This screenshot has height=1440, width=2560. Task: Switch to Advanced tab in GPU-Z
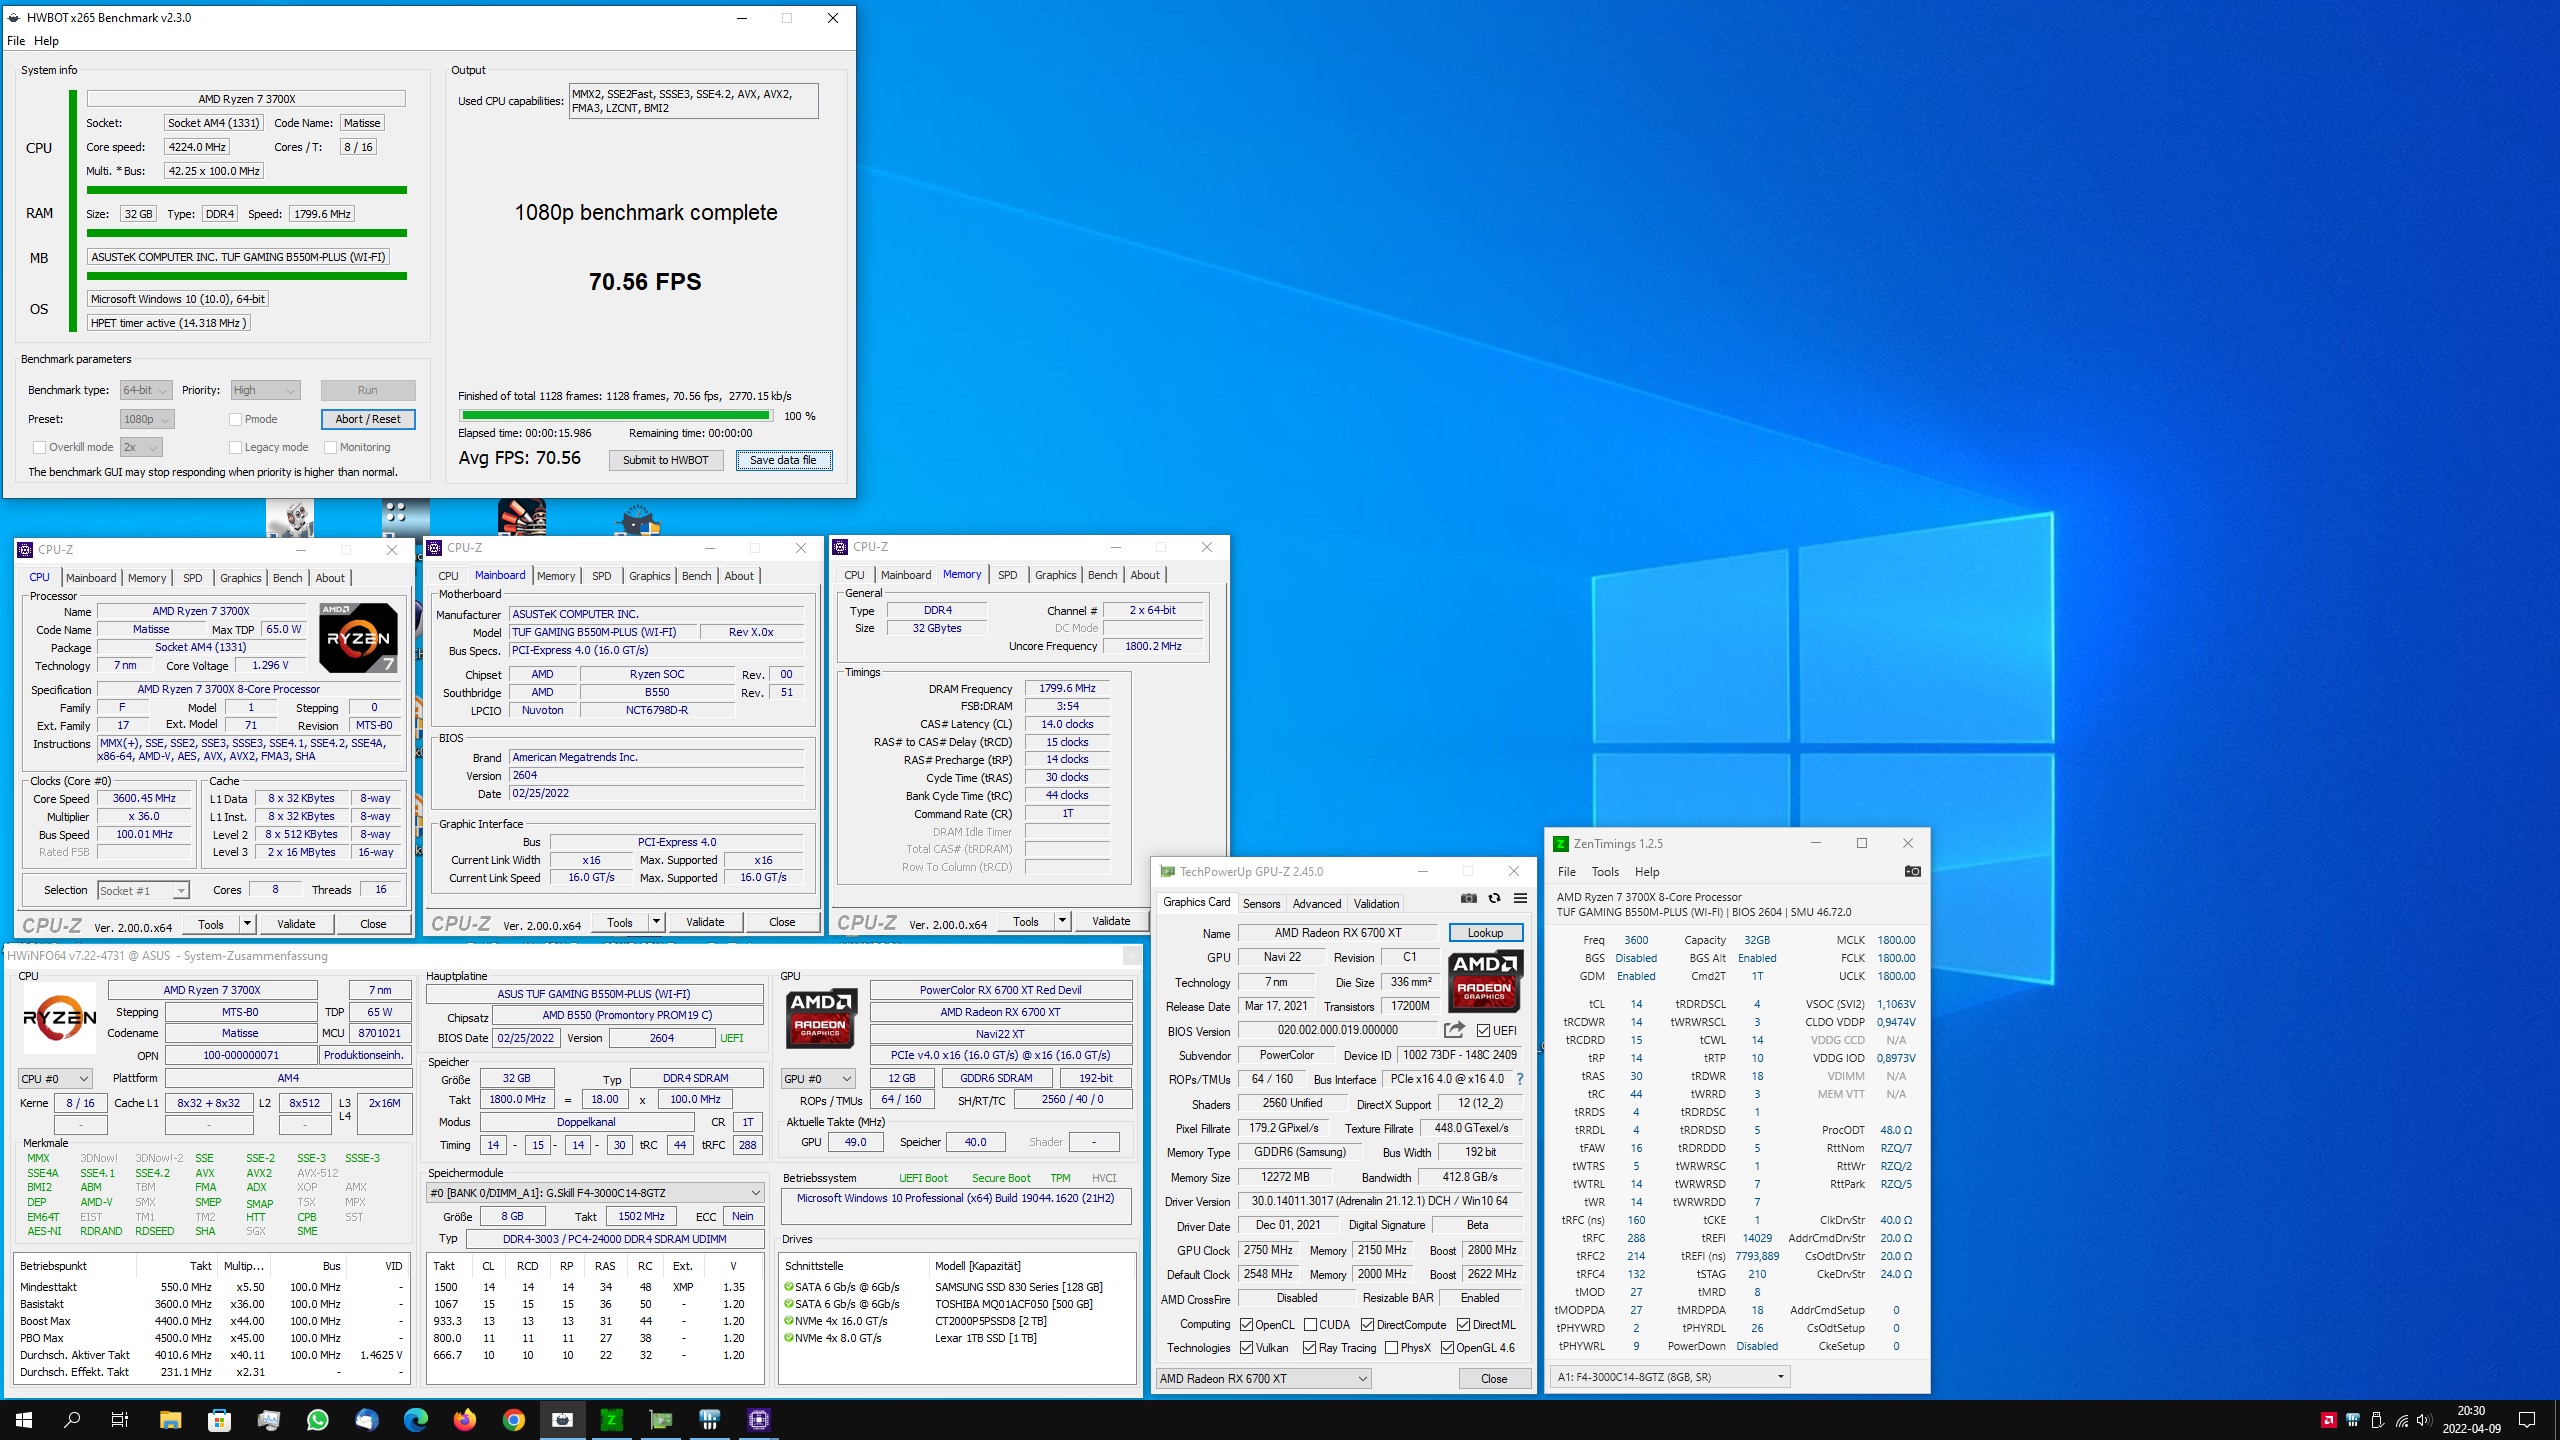coord(1316,903)
